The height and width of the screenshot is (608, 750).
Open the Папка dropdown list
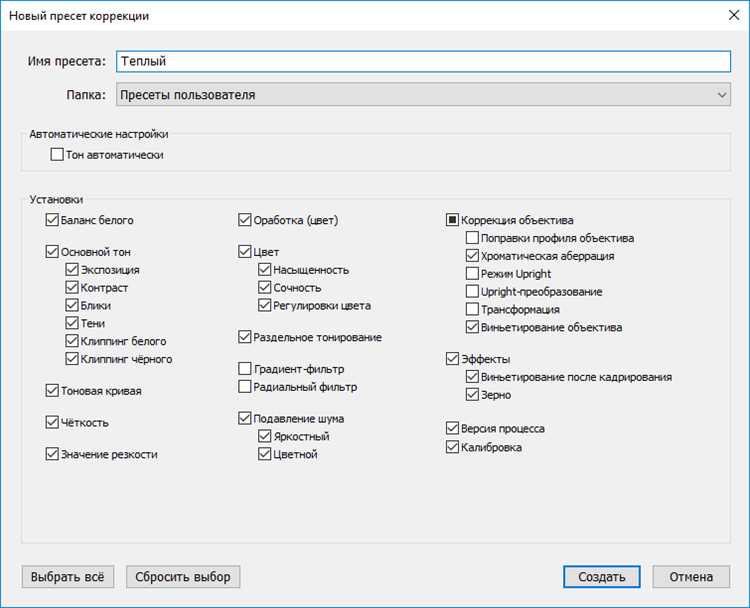pyautogui.click(x=423, y=95)
